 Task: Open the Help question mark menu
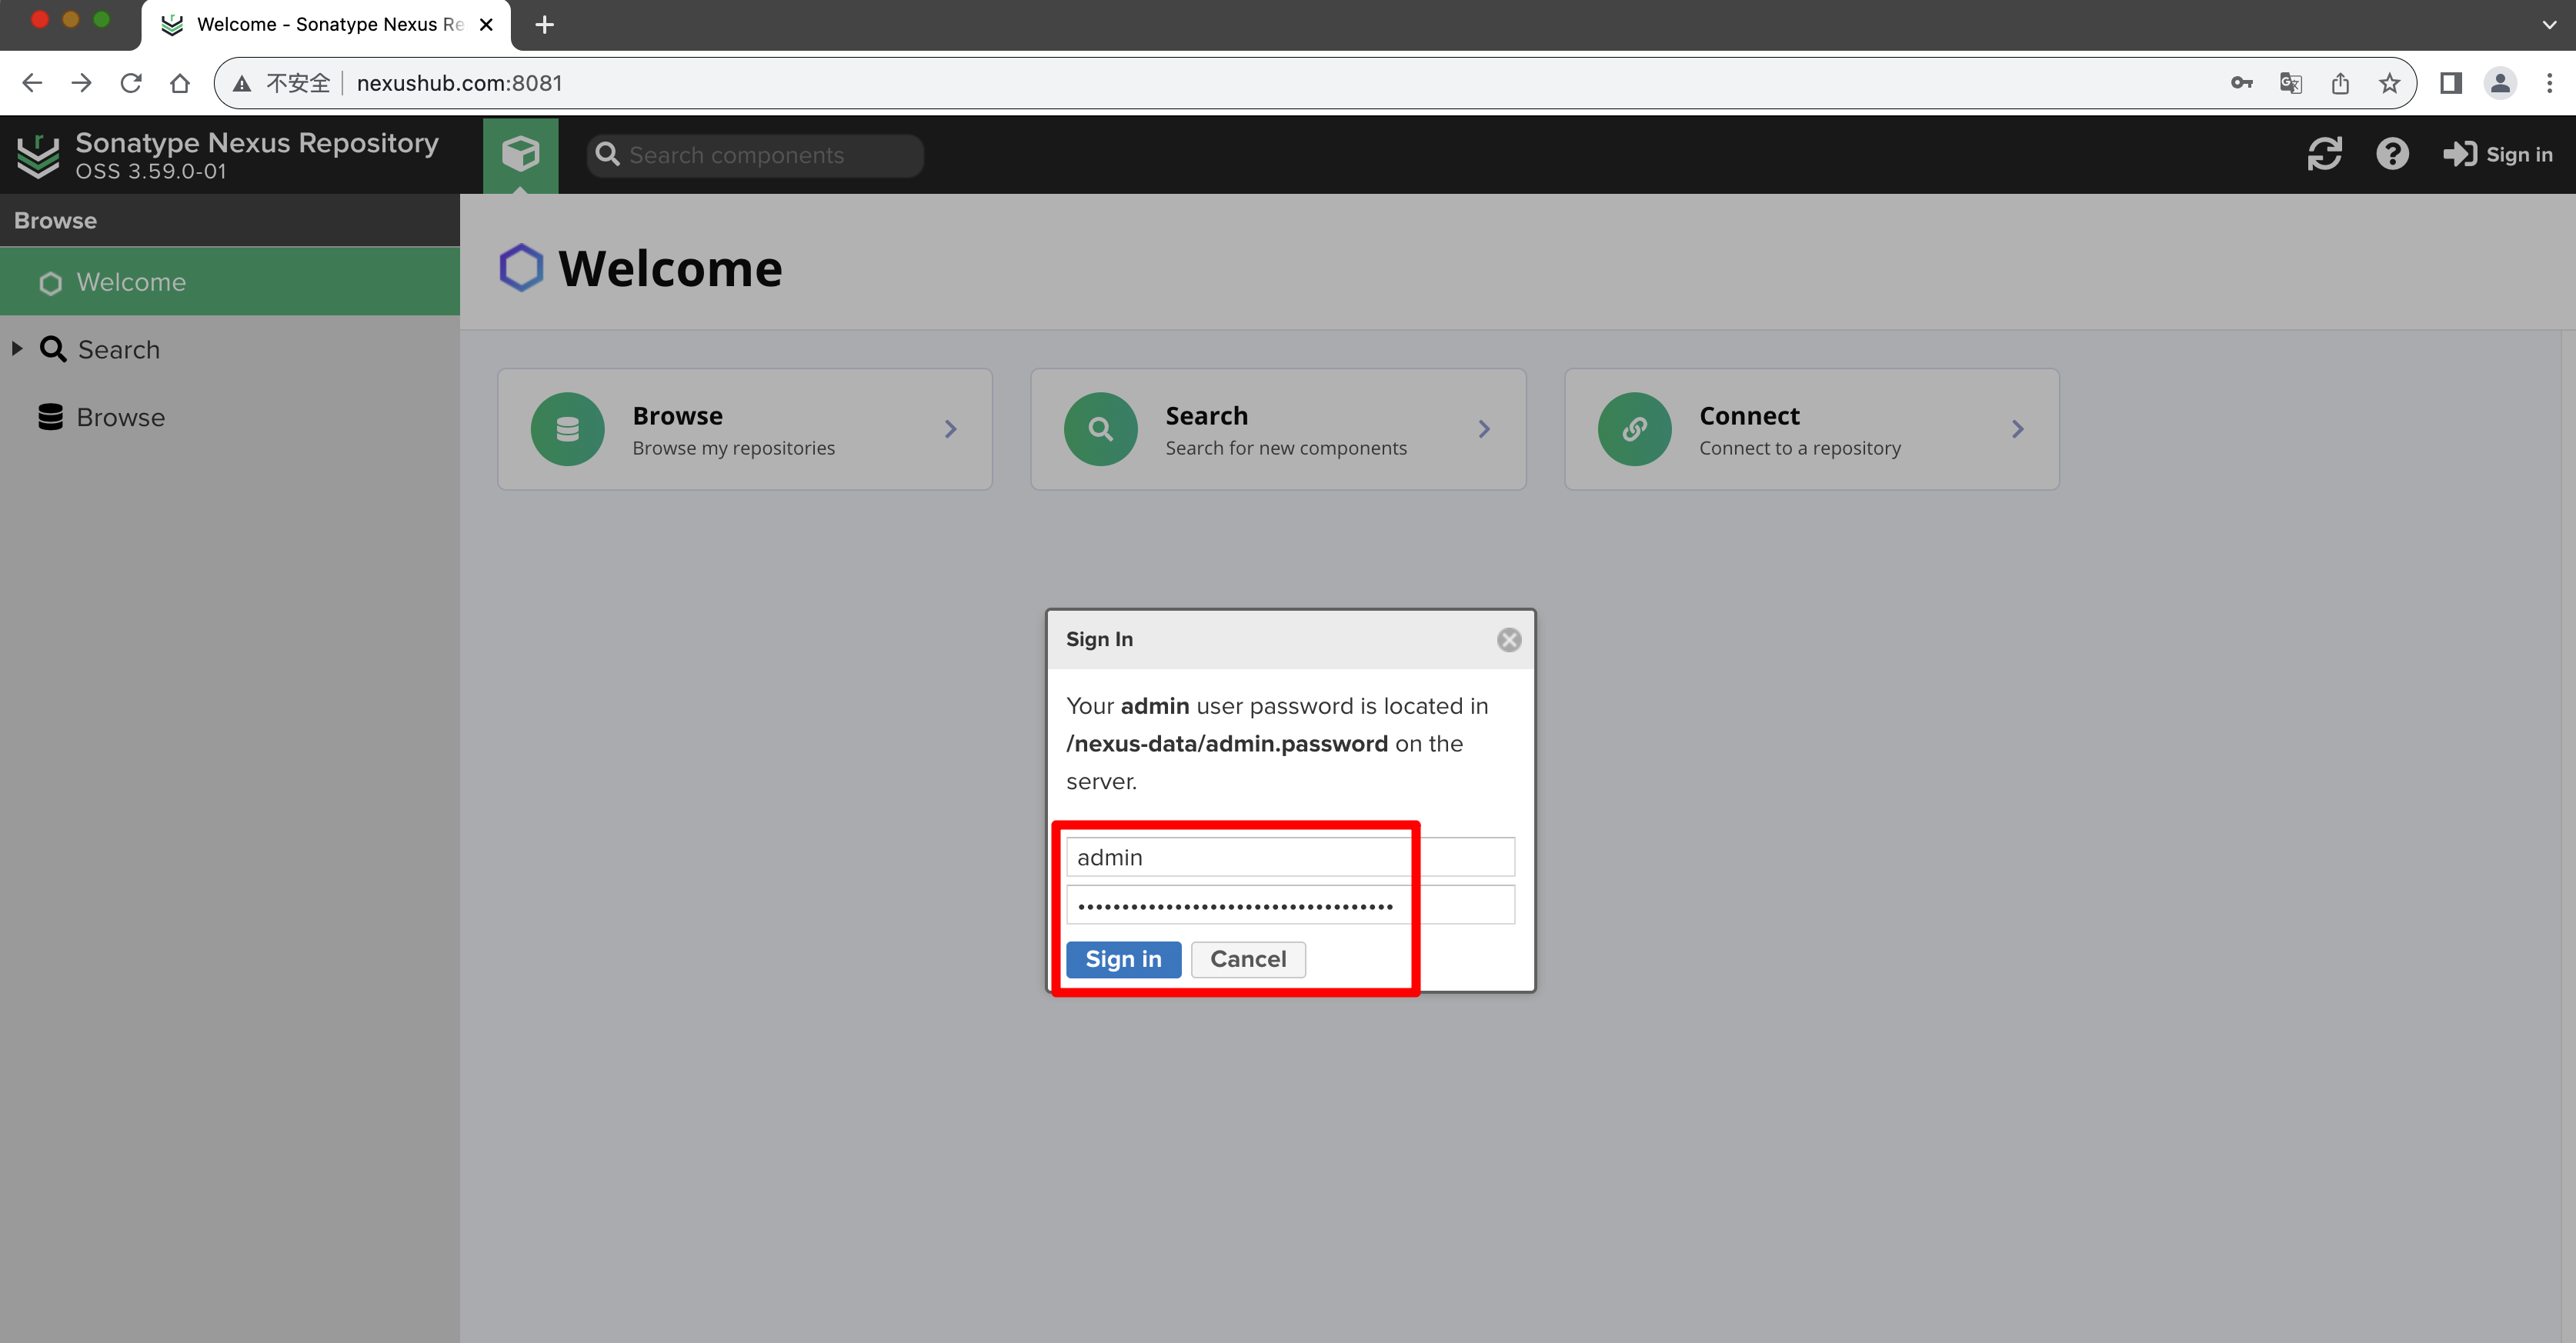click(x=2392, y=154)
